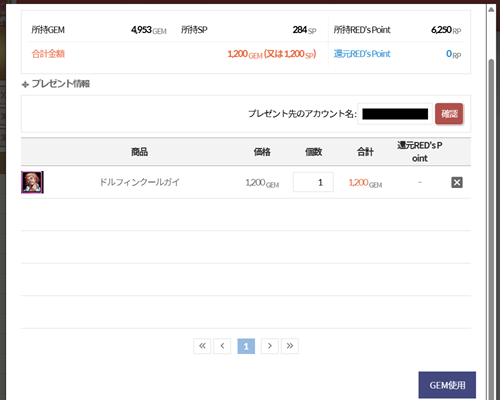Click the プレゼント先のアカウント名 label
500x400 pixels.
302,114
